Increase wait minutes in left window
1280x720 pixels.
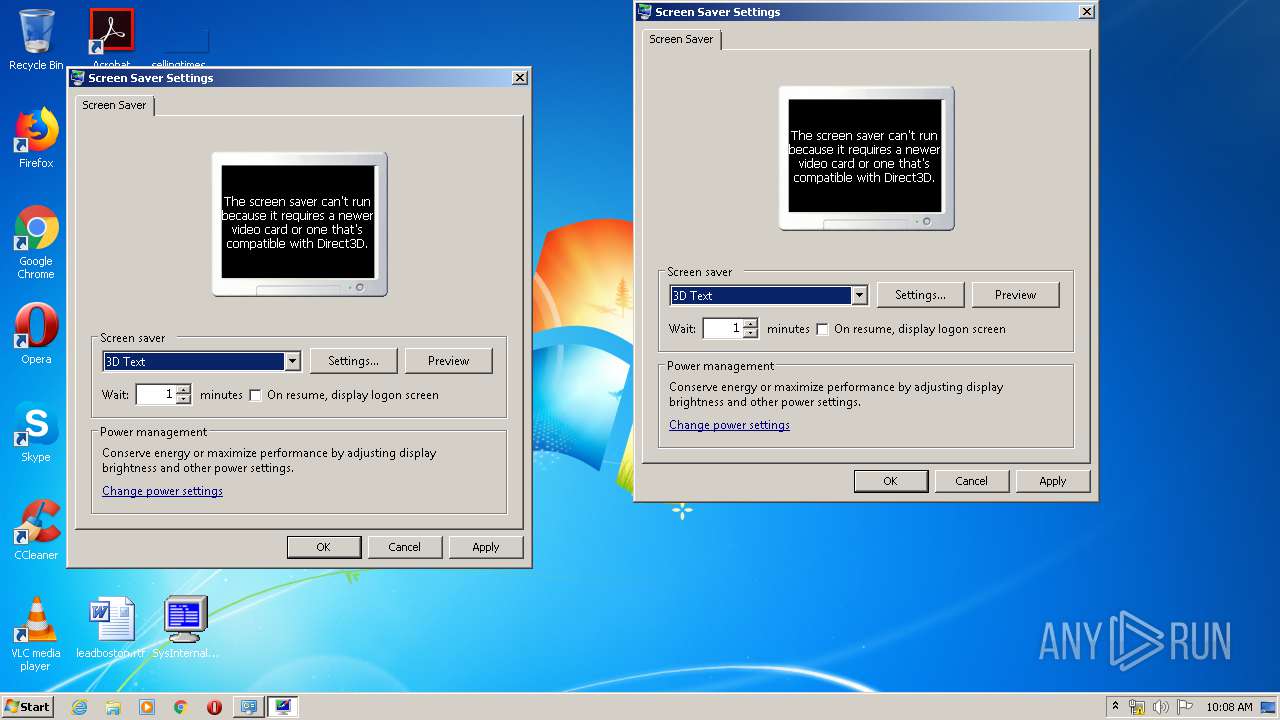183,389
